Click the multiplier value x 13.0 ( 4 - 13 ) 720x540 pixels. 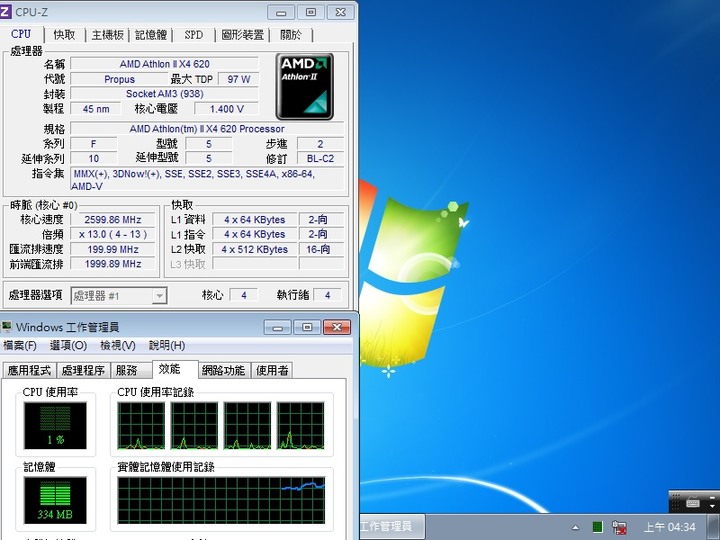112,234
